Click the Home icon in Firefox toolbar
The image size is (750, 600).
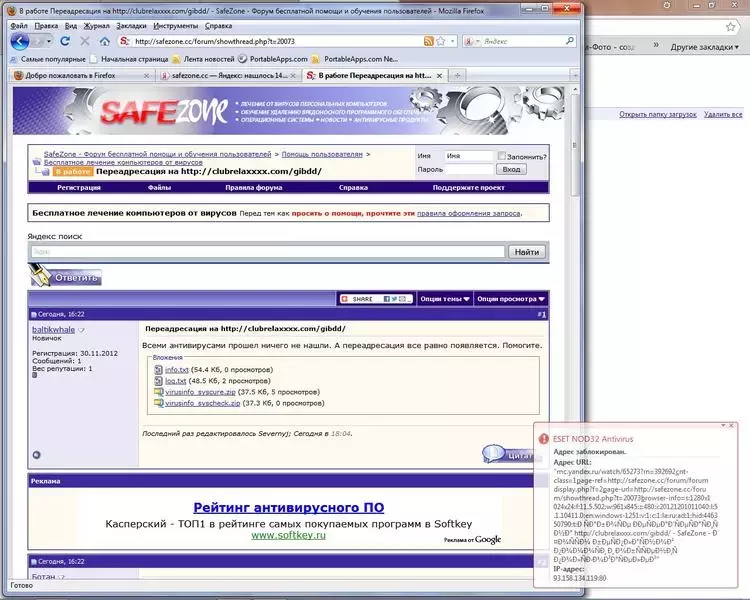pyautogui.click(x=104, y=42)
